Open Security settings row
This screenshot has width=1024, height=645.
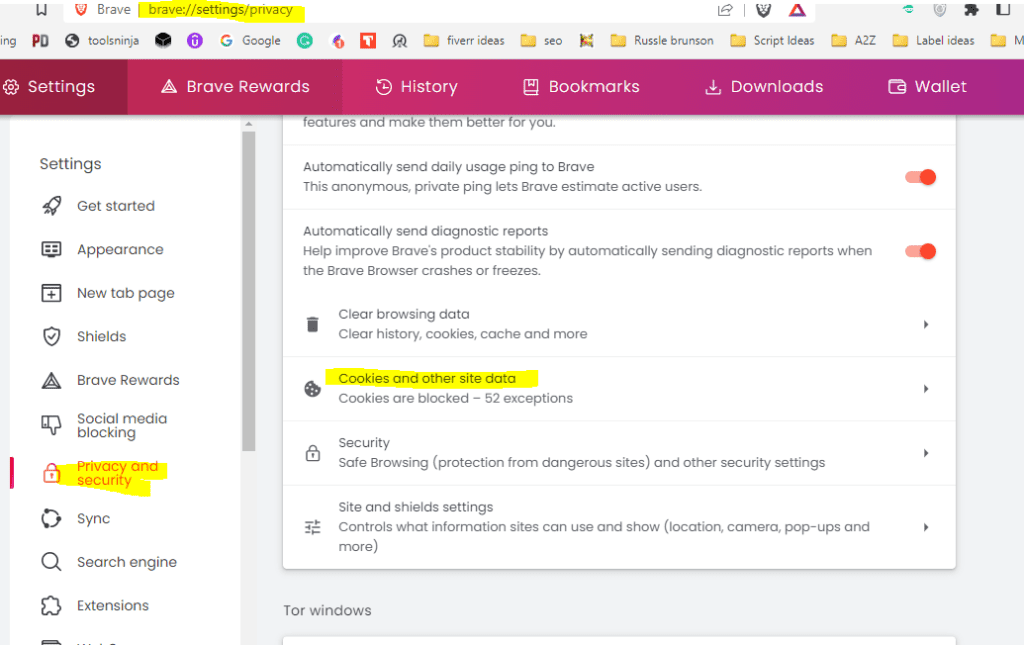[x=619, y=453]
